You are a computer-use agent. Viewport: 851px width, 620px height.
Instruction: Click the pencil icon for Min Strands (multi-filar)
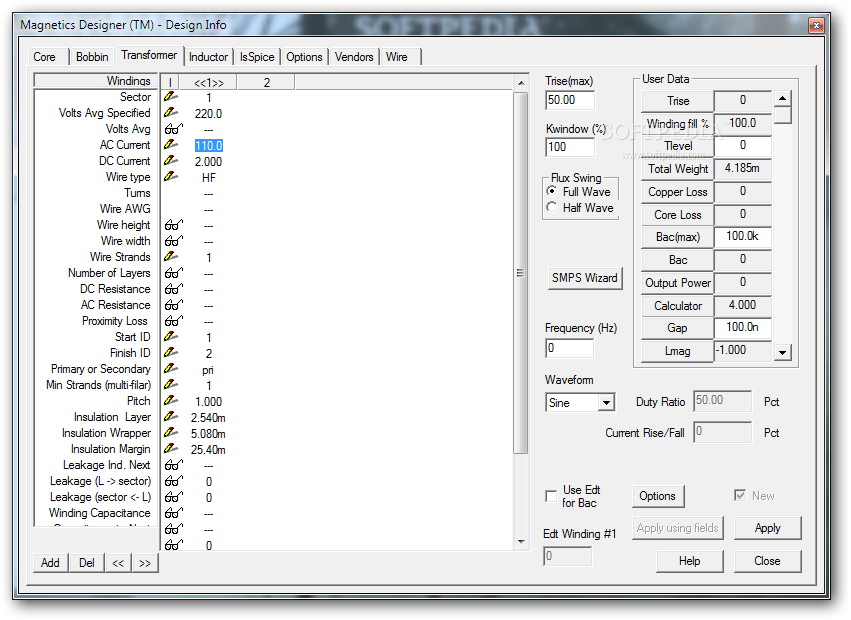pyautogui.click(x=171, y=384)
